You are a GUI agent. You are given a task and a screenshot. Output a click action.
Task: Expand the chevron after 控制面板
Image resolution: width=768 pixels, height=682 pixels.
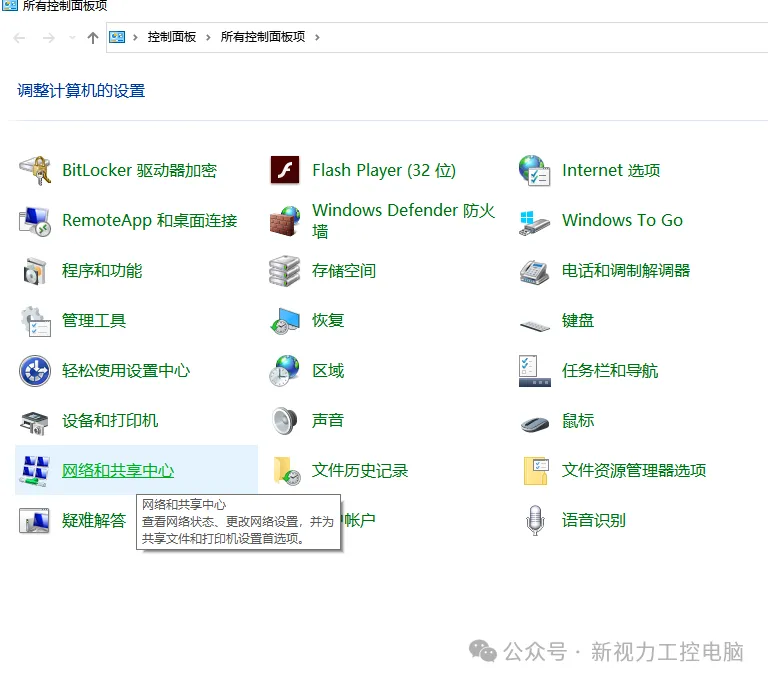pos(208,37)
